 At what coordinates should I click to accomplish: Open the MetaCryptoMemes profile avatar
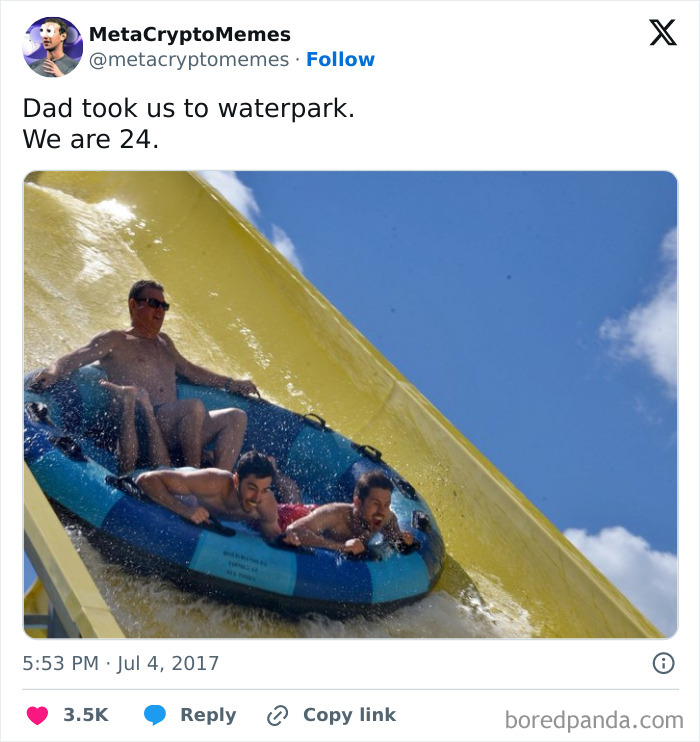pos(53,47)
